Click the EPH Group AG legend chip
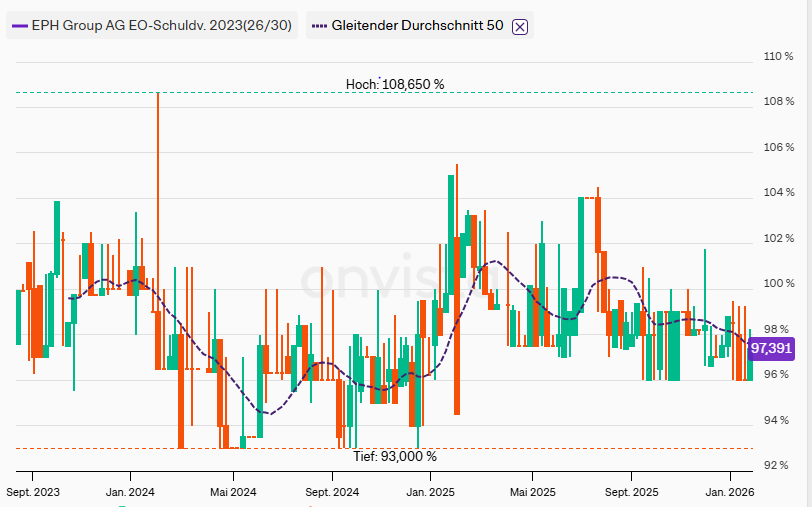 coord(152,26)
